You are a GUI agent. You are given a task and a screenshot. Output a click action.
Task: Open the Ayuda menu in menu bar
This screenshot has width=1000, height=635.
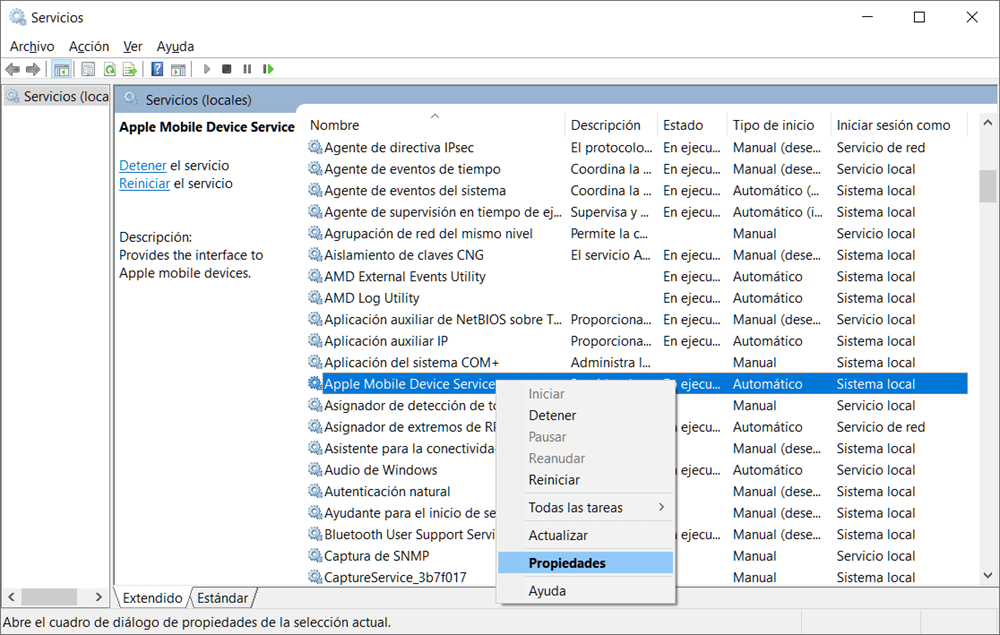(x=175, y=47)
